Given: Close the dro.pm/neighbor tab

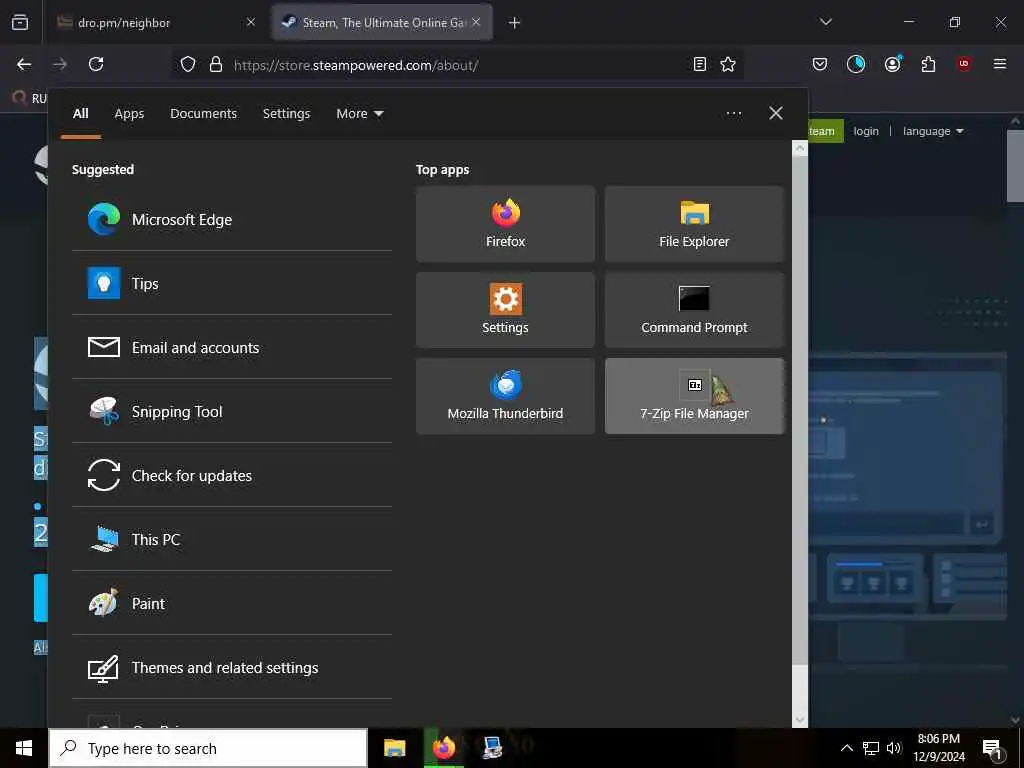Looking at the screenshot, I should (251, 23).
